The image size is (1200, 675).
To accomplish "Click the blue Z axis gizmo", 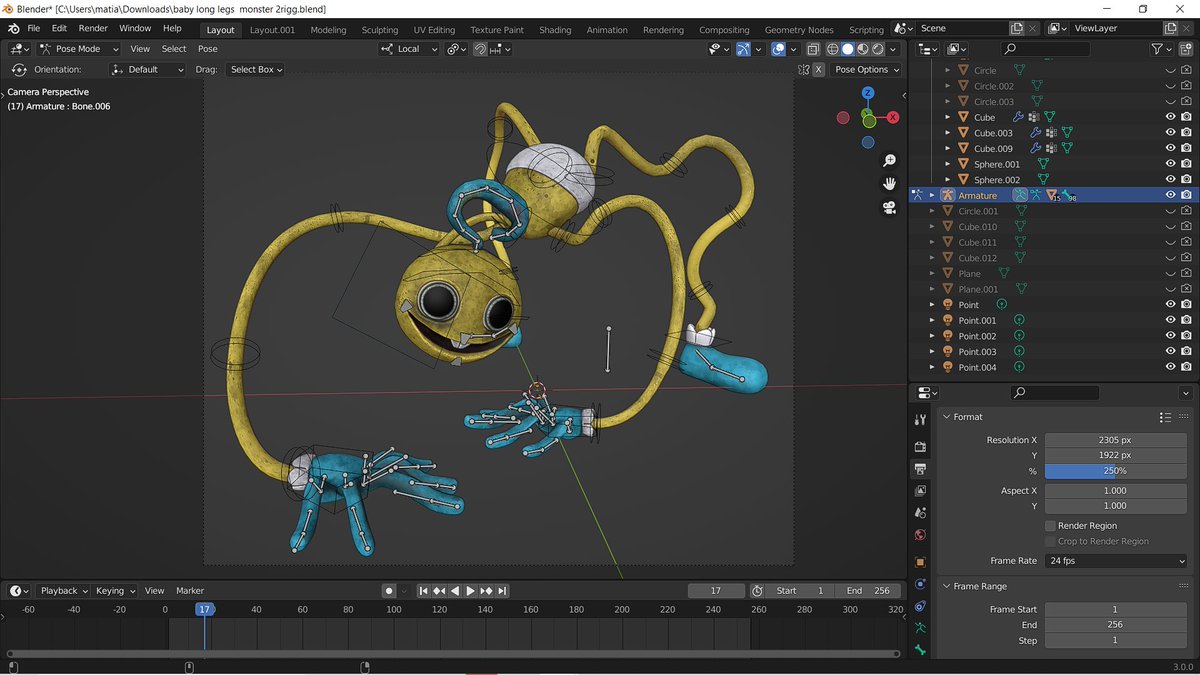I will [x=868, y=93].
